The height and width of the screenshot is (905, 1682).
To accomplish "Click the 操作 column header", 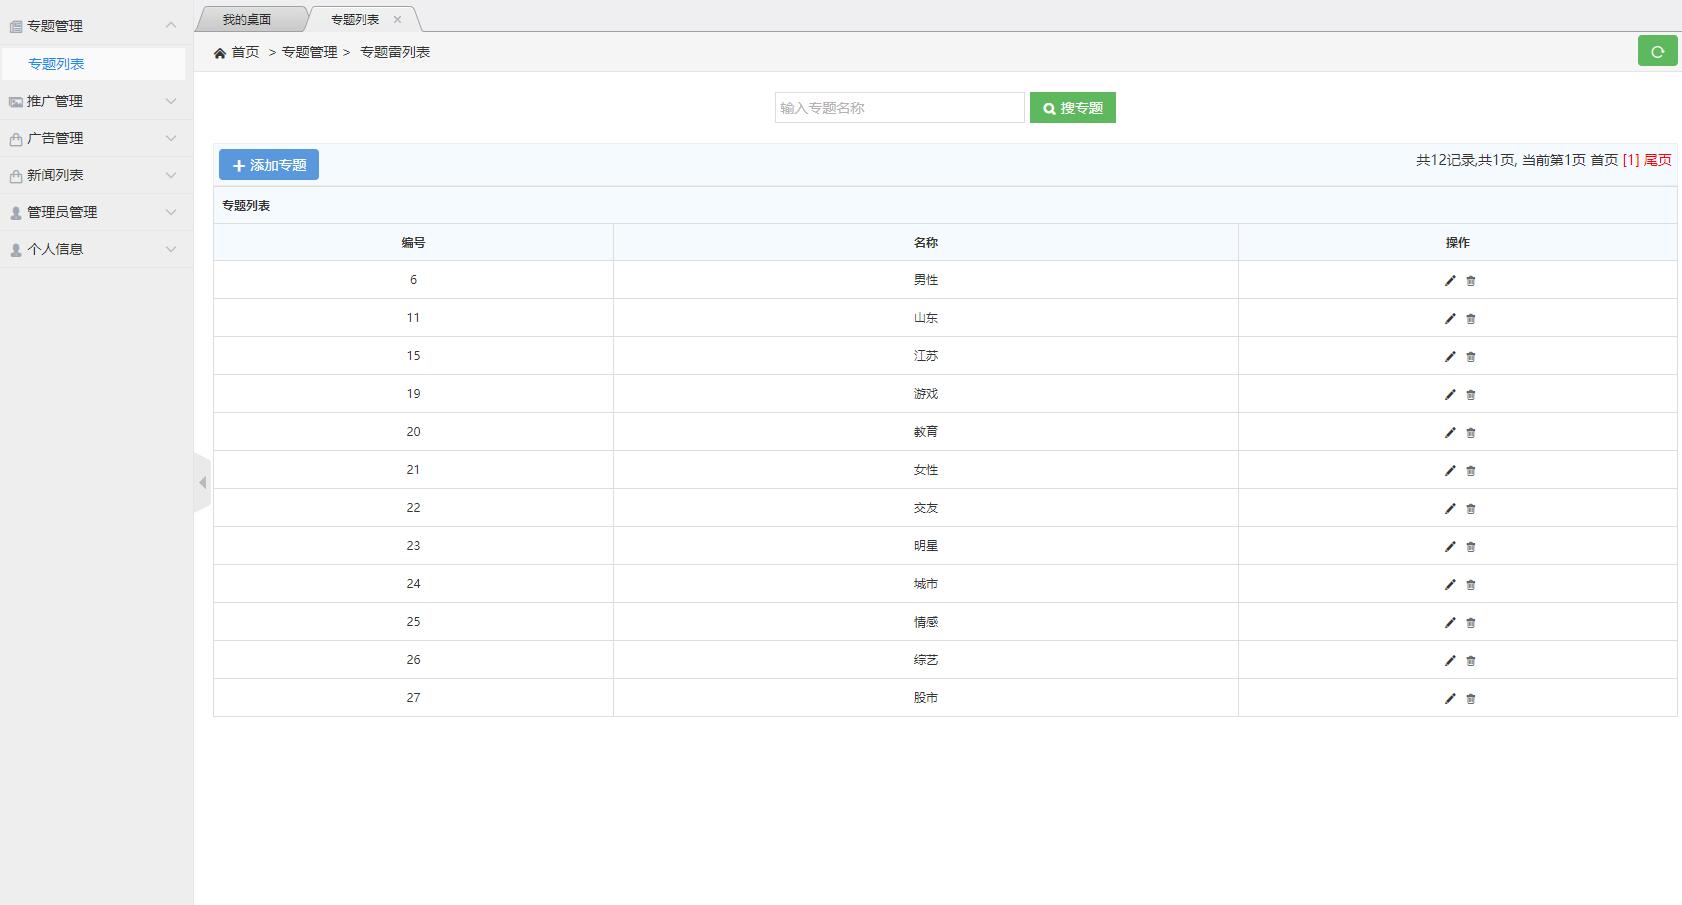I will click(1458, 243).
